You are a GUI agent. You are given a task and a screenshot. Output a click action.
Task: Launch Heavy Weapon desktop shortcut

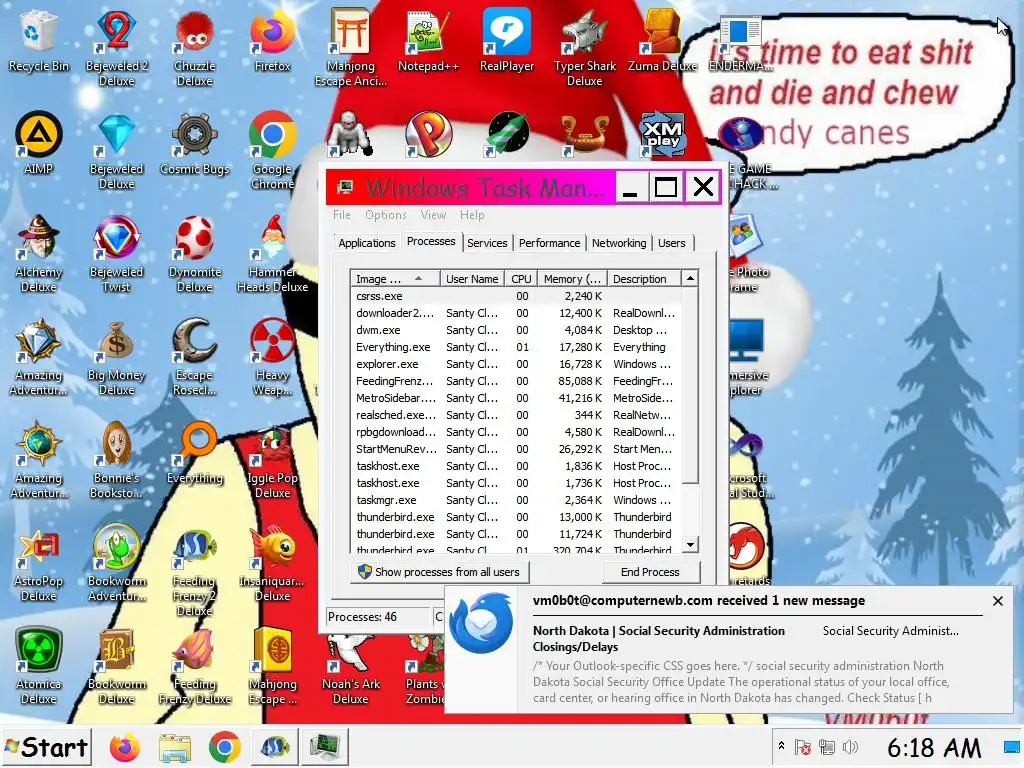pyautogui.click(x=272, y=357)
